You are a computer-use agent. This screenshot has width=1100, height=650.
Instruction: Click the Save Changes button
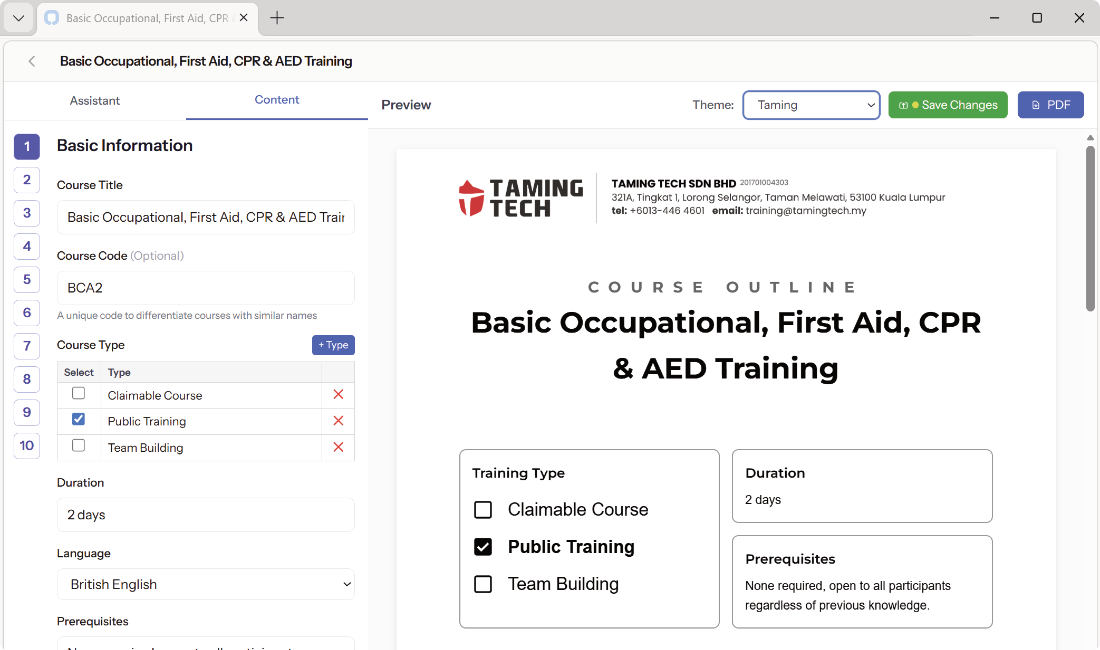[948, 105]
